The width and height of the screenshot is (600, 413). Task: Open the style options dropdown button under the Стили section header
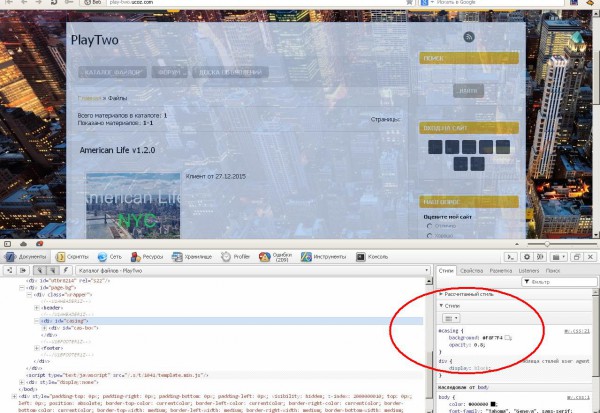(451, 318)
